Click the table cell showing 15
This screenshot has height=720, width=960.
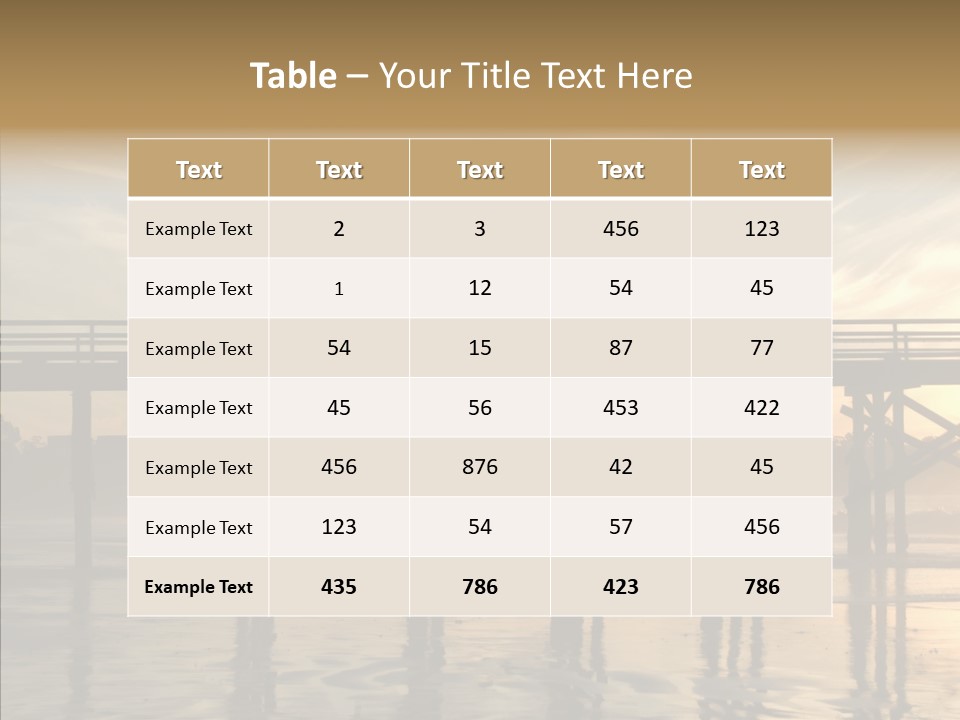pos(480,348)
